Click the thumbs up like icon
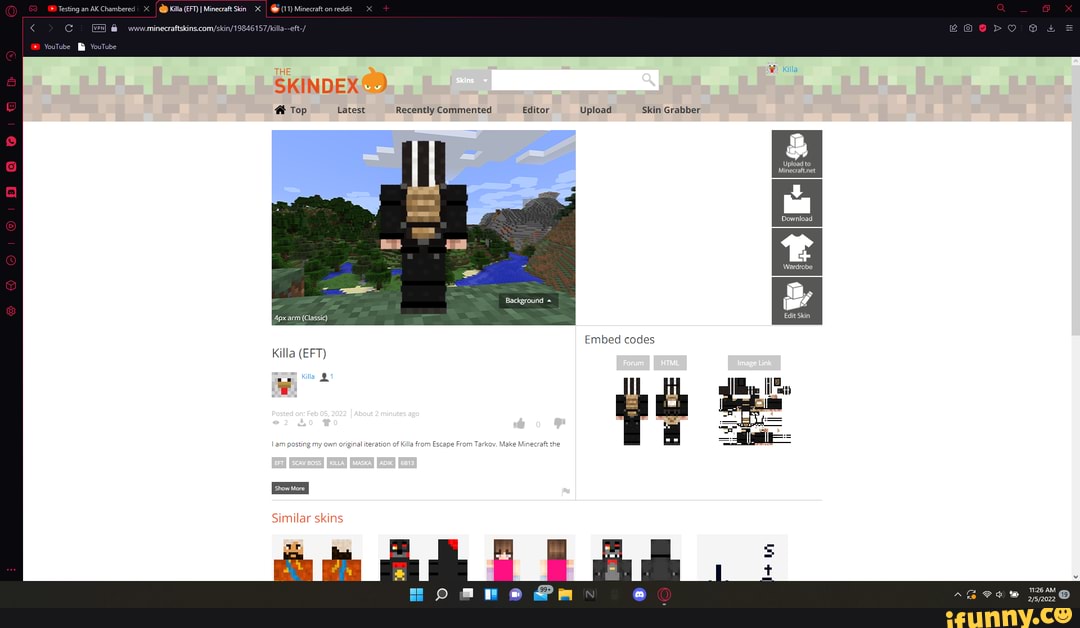1080x628 pixels. (519, 424)
